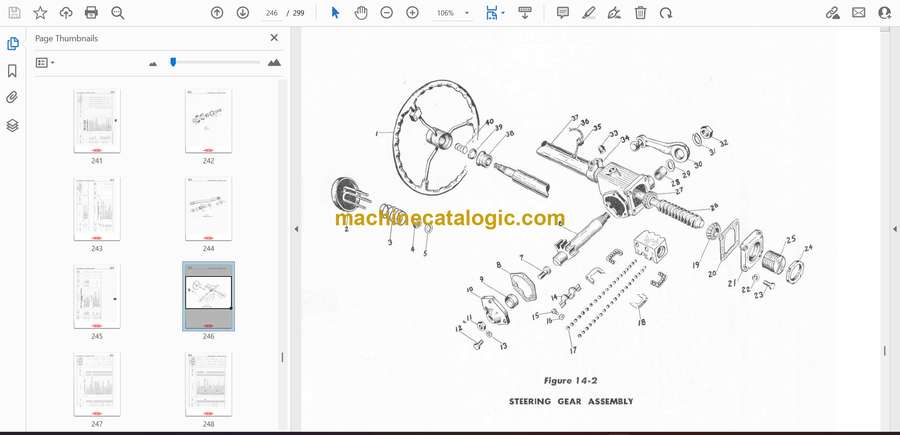Select page 245 thumbnail
Image resolution: width=900 pixels, height=435 pixels.
(x=97, y=297)
